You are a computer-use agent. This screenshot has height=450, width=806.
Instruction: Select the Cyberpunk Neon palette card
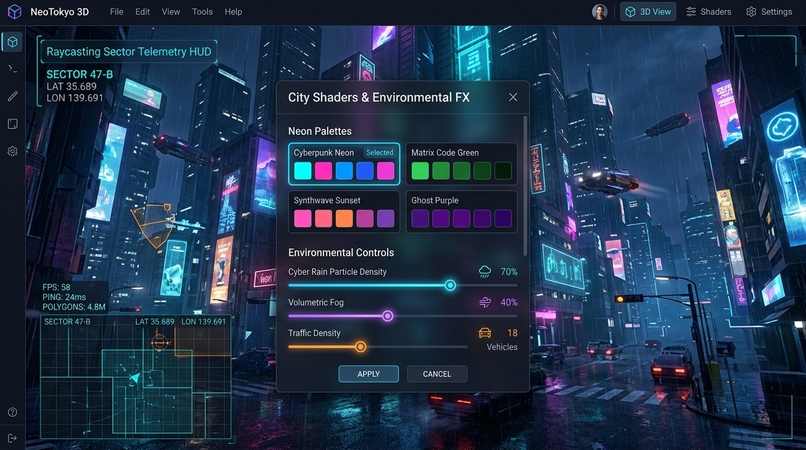(344, 164)
